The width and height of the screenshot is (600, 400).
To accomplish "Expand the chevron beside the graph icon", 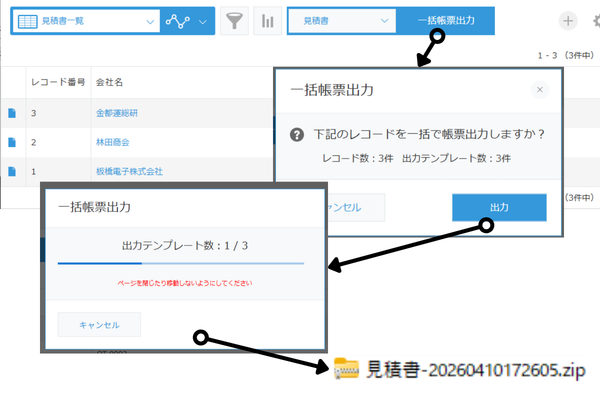I will point(204,21).
